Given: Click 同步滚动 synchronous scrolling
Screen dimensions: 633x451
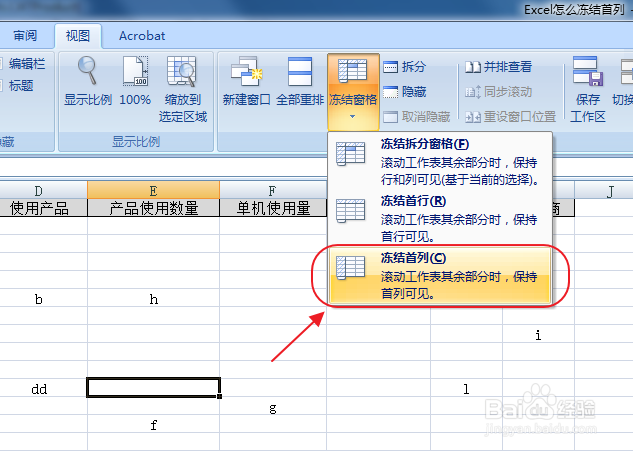Looking at the screenshot, I should (x=499, y=92).
